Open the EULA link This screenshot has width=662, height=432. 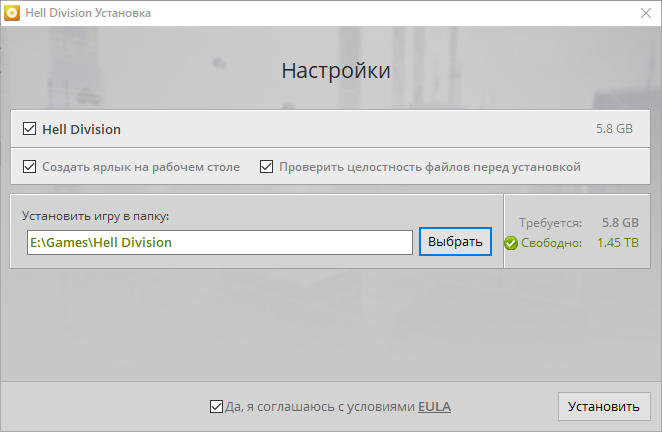click(x=434, y=407)
